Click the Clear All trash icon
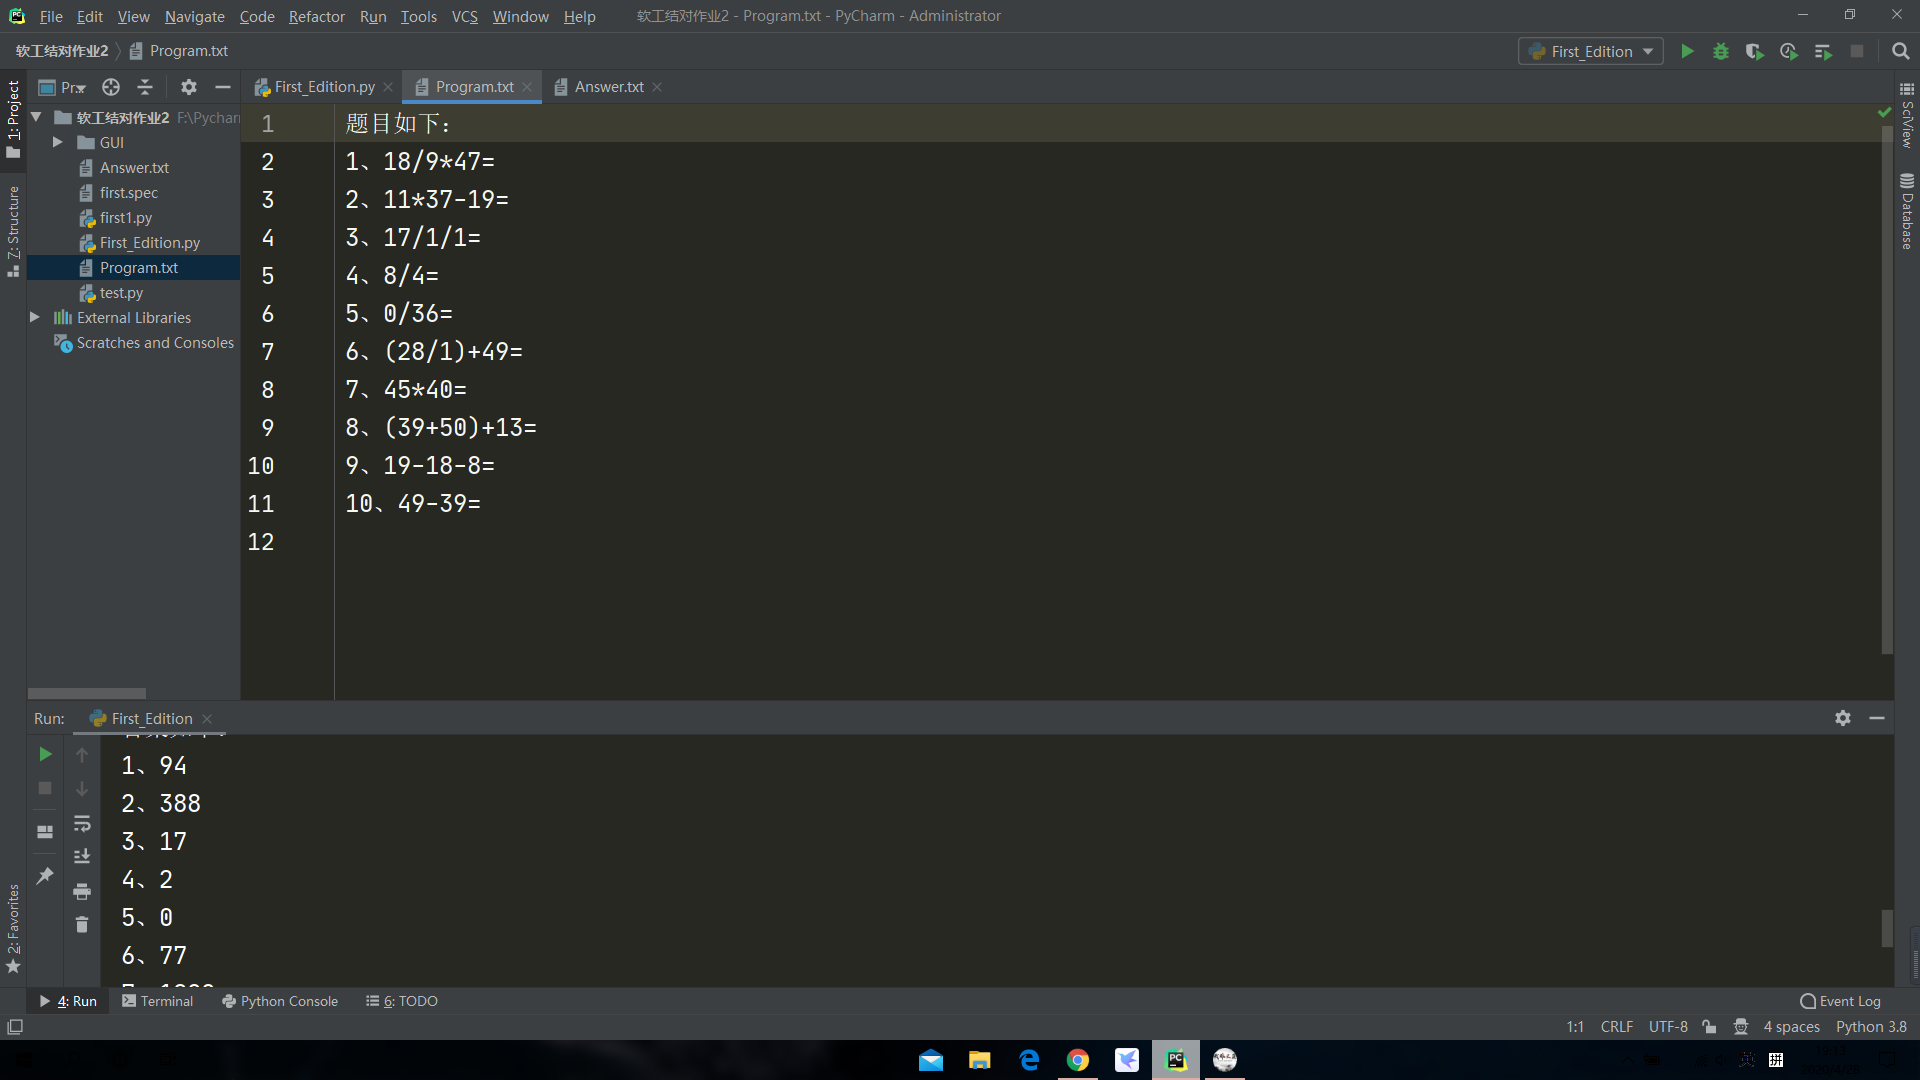The height and width of the screenshot is (1080, 1920). (x=82, y=925)
